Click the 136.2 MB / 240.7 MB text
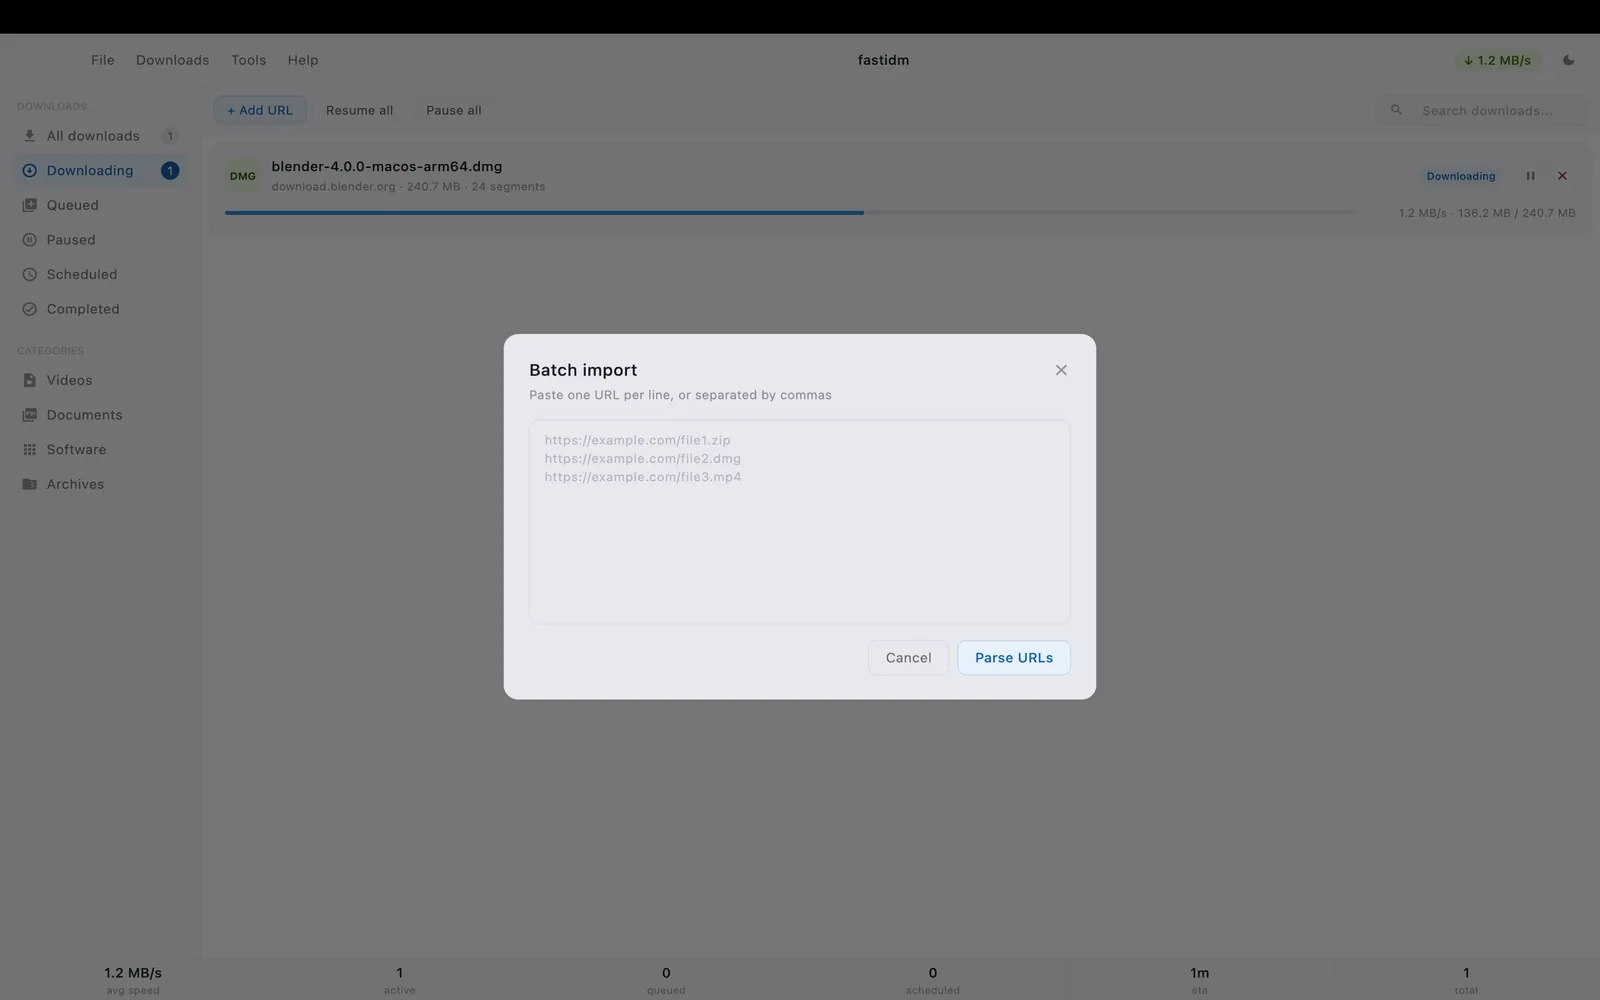This screenshot has width=1600, height=1000. (1516, 213)
